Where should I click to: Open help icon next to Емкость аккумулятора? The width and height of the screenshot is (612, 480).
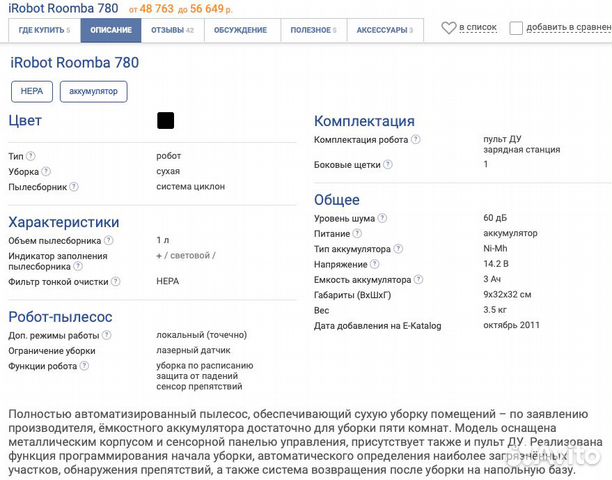coord(418,279)
